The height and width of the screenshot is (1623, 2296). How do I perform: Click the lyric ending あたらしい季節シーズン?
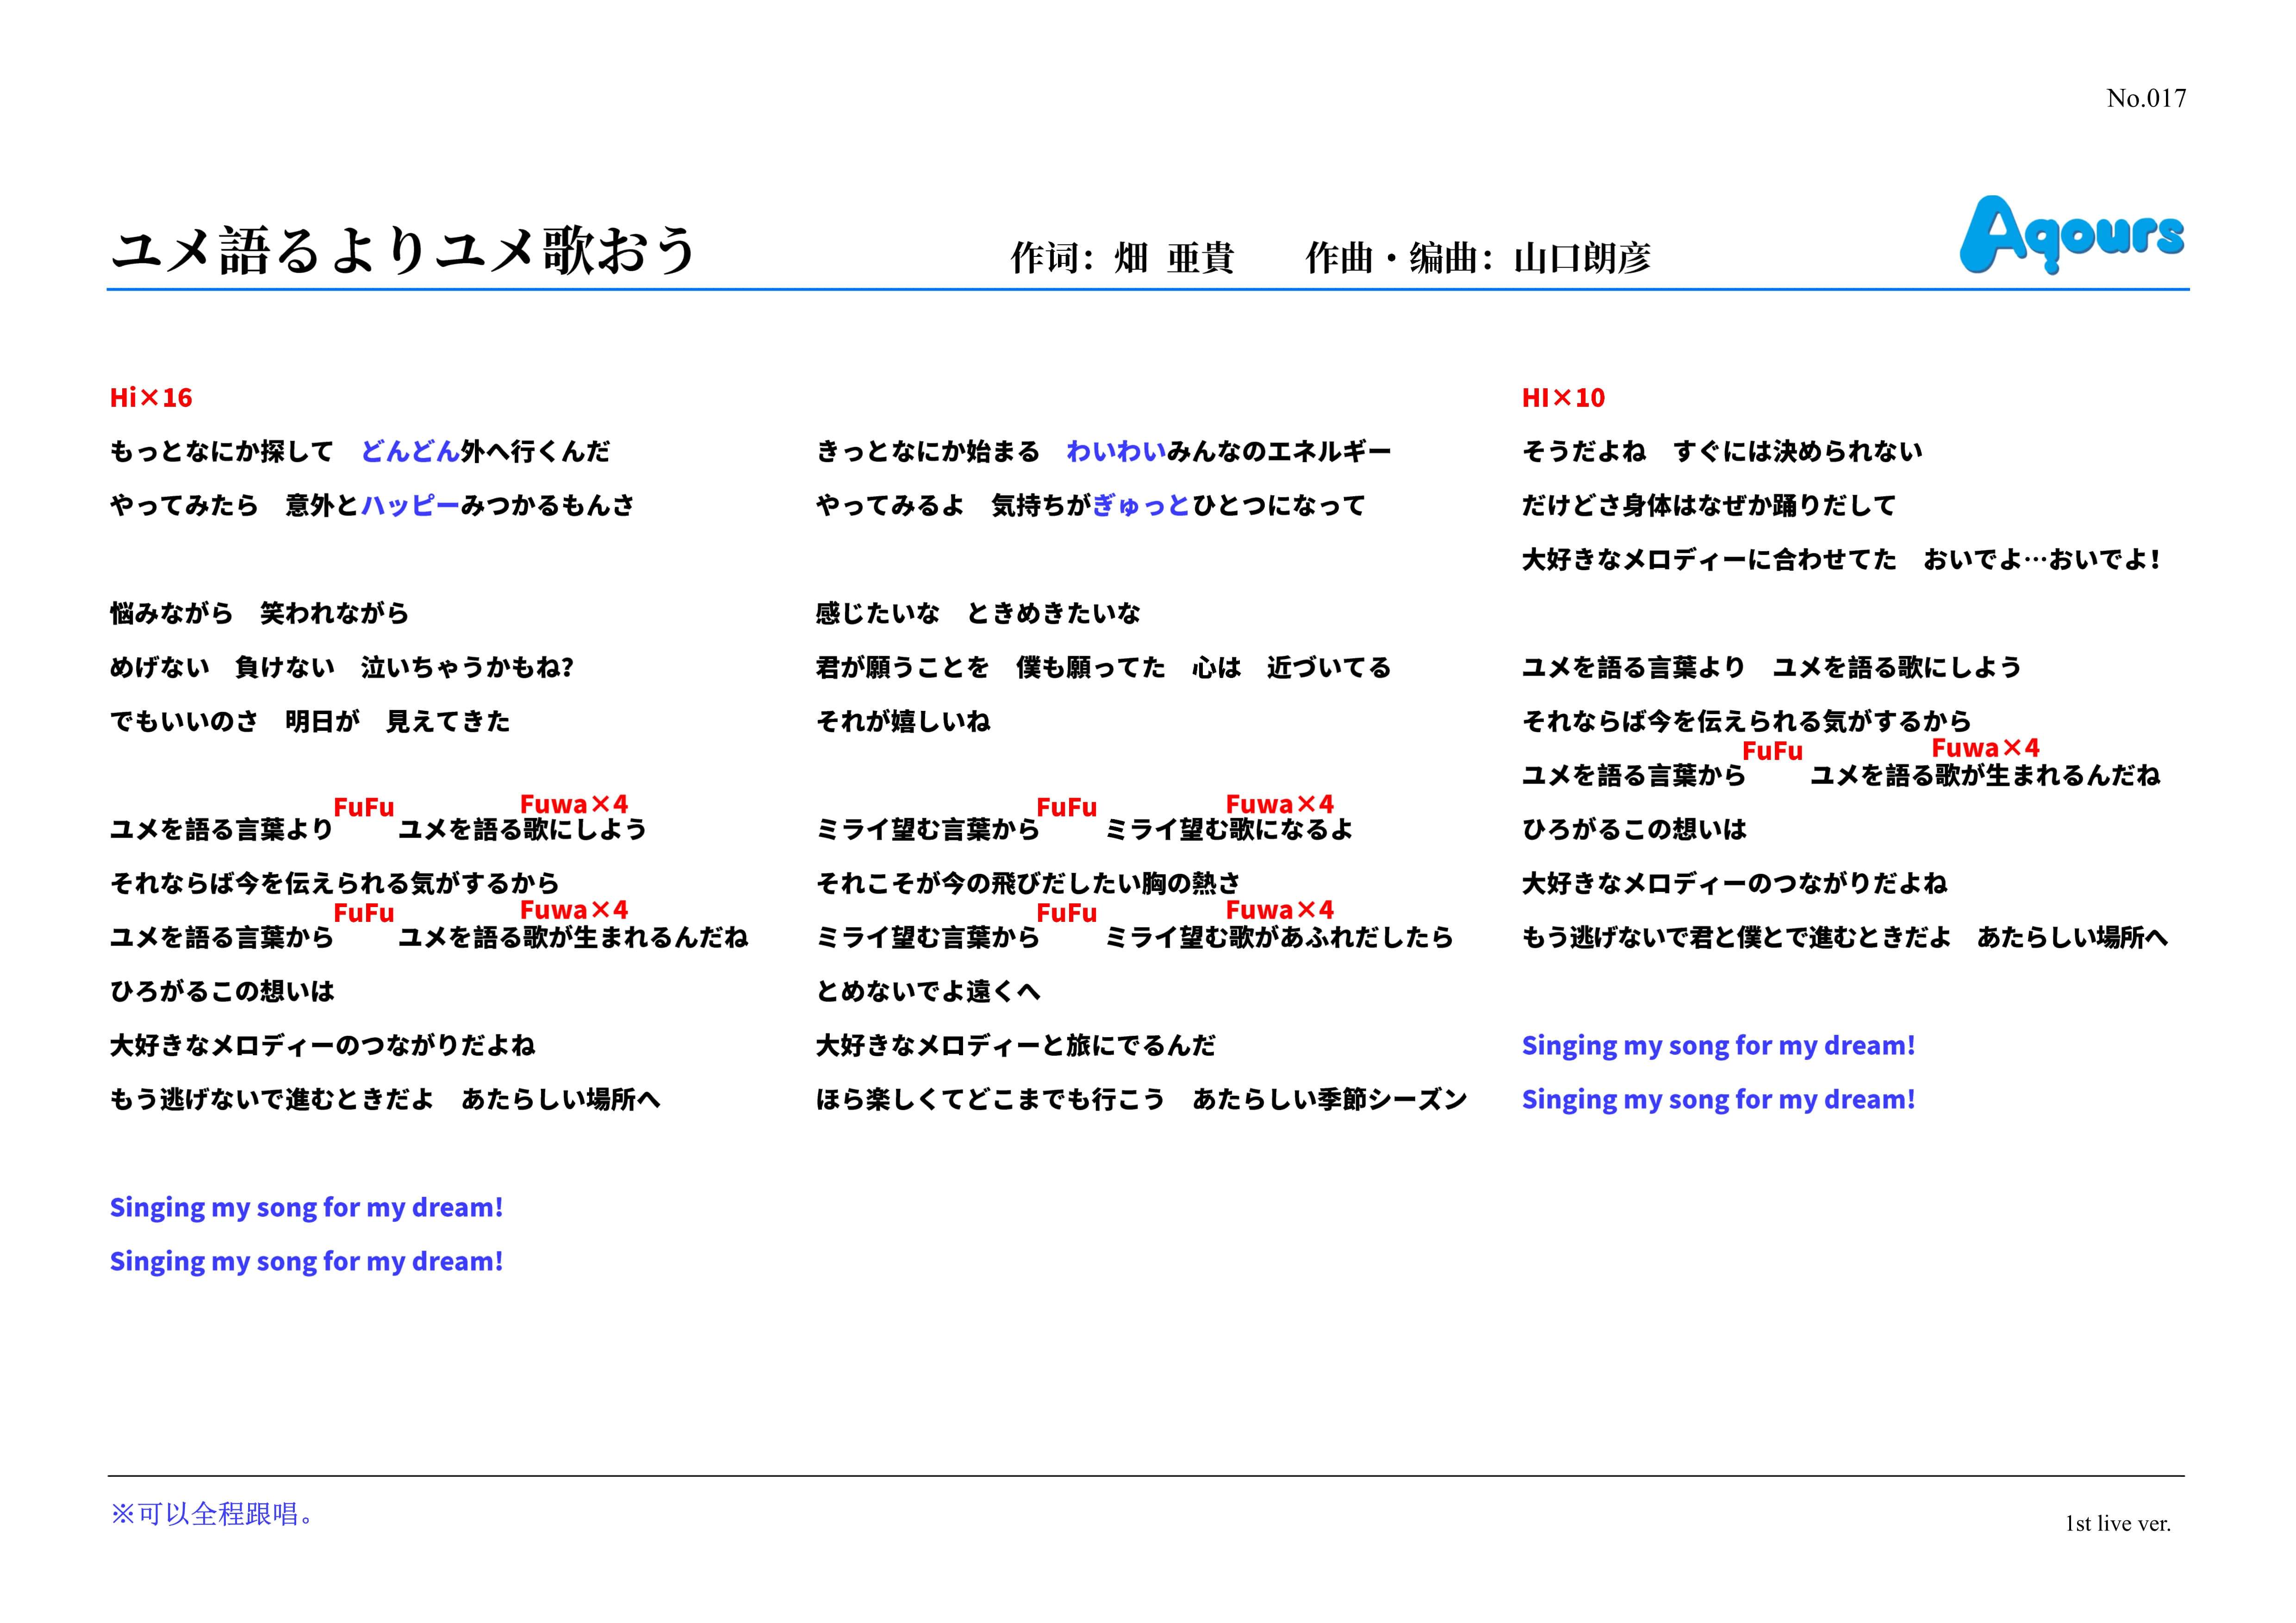pos(1329,1100)
